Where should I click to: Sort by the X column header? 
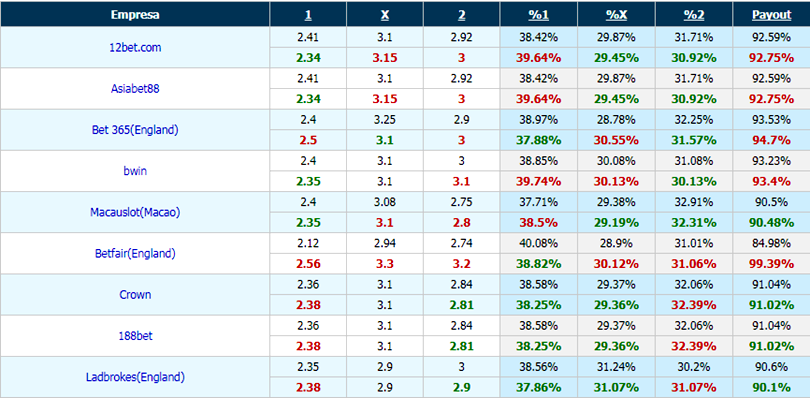pos(384,15)
